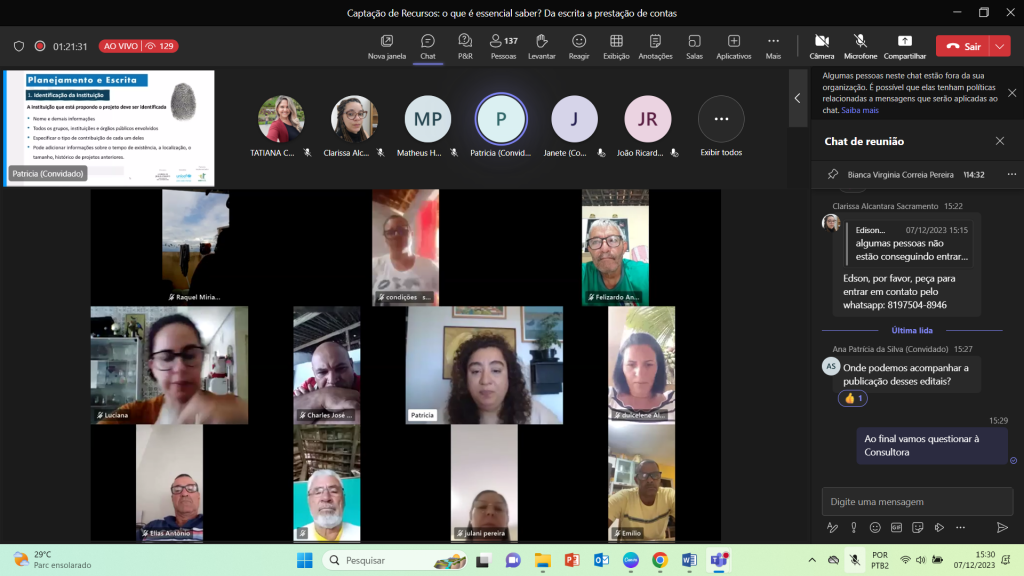Select Clarissa Alc participant avatar
Image resolution: width=1024 pixels, height=576 pixels.
click(x=354, y=119)
